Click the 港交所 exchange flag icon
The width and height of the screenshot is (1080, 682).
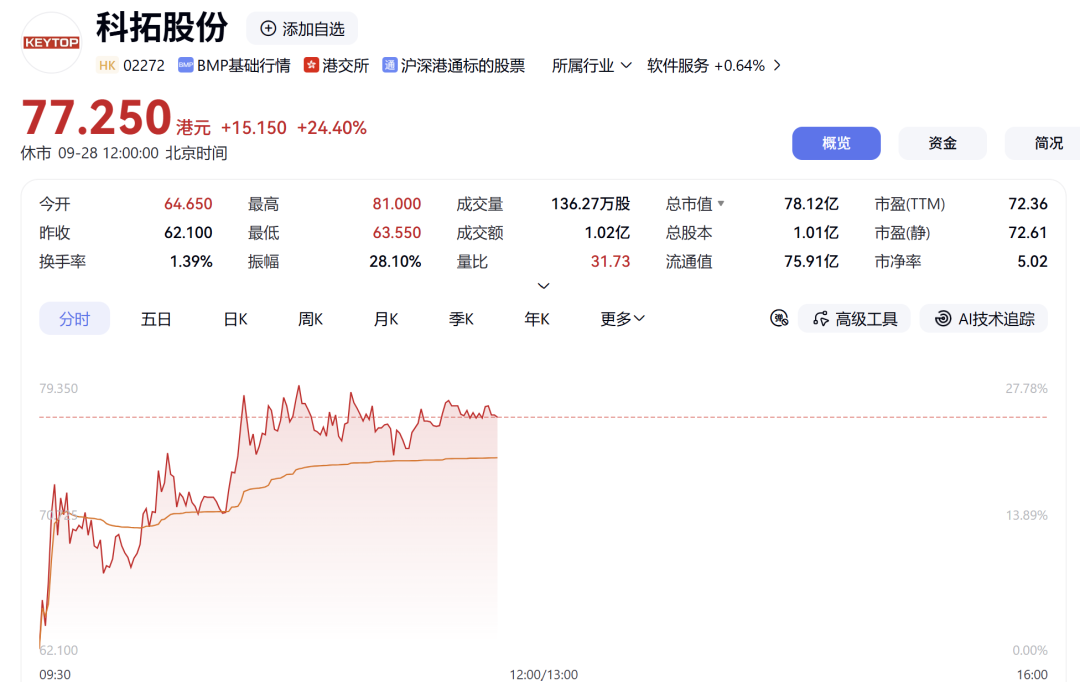311,65
